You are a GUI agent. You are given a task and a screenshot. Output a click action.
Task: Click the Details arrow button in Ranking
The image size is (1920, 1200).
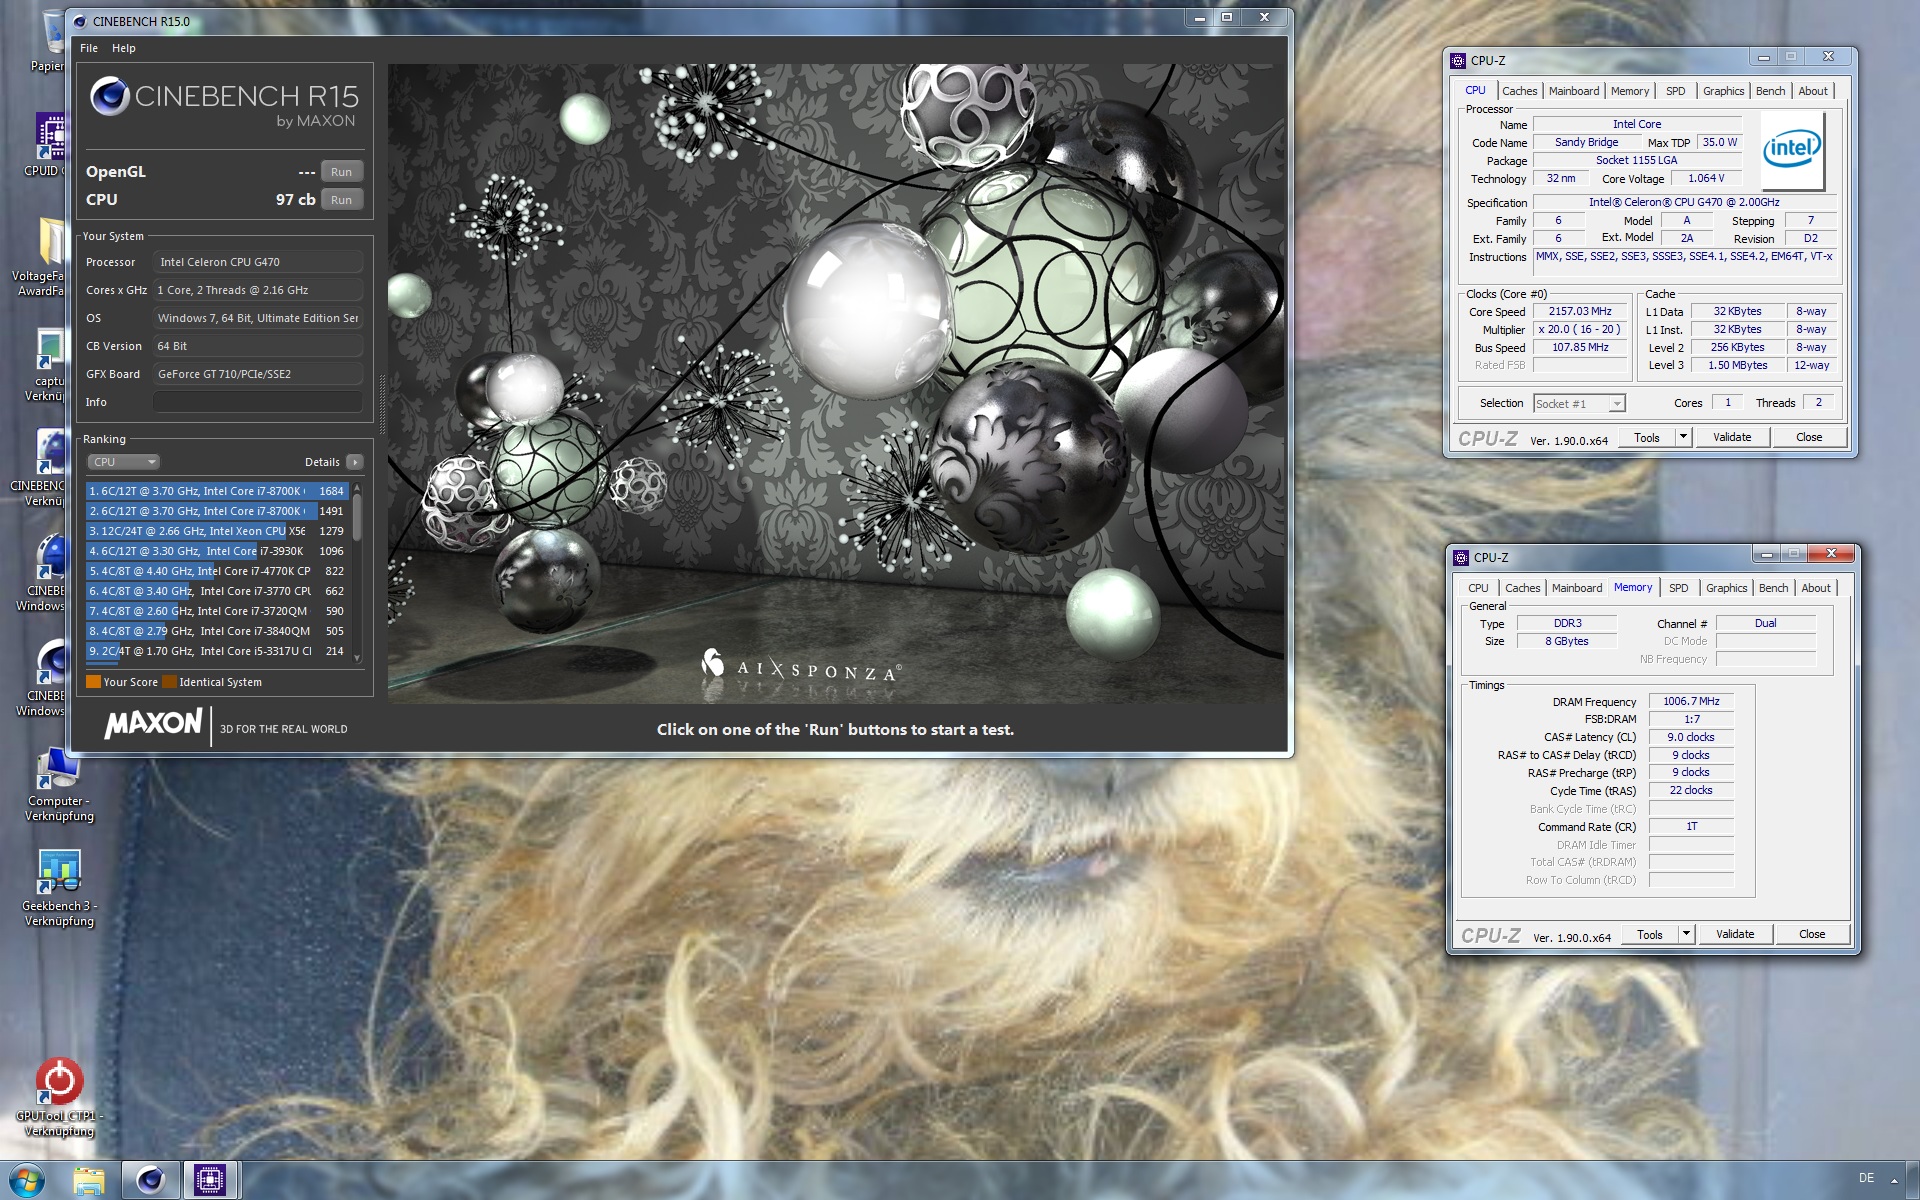point(355,462)
